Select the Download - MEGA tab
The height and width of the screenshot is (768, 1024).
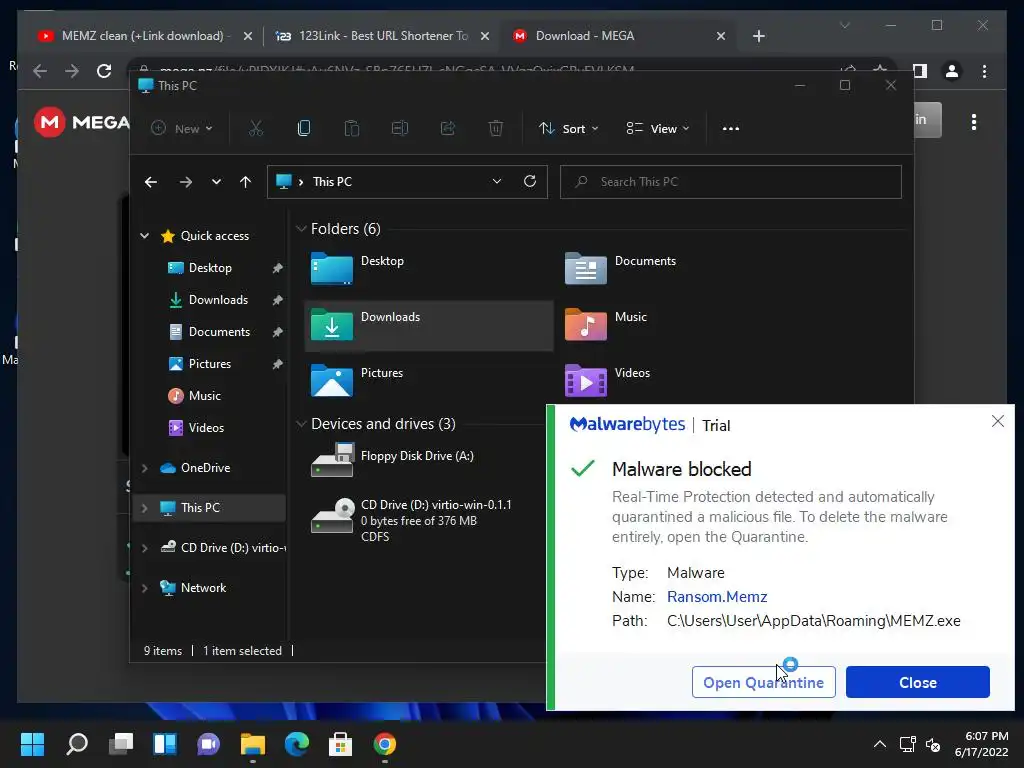(584, 36)
